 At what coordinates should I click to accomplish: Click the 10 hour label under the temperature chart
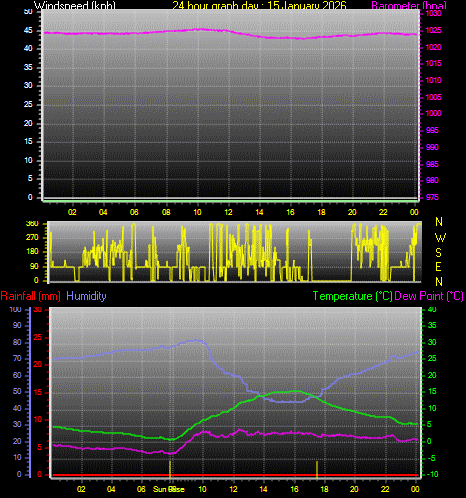coord(202,489)
